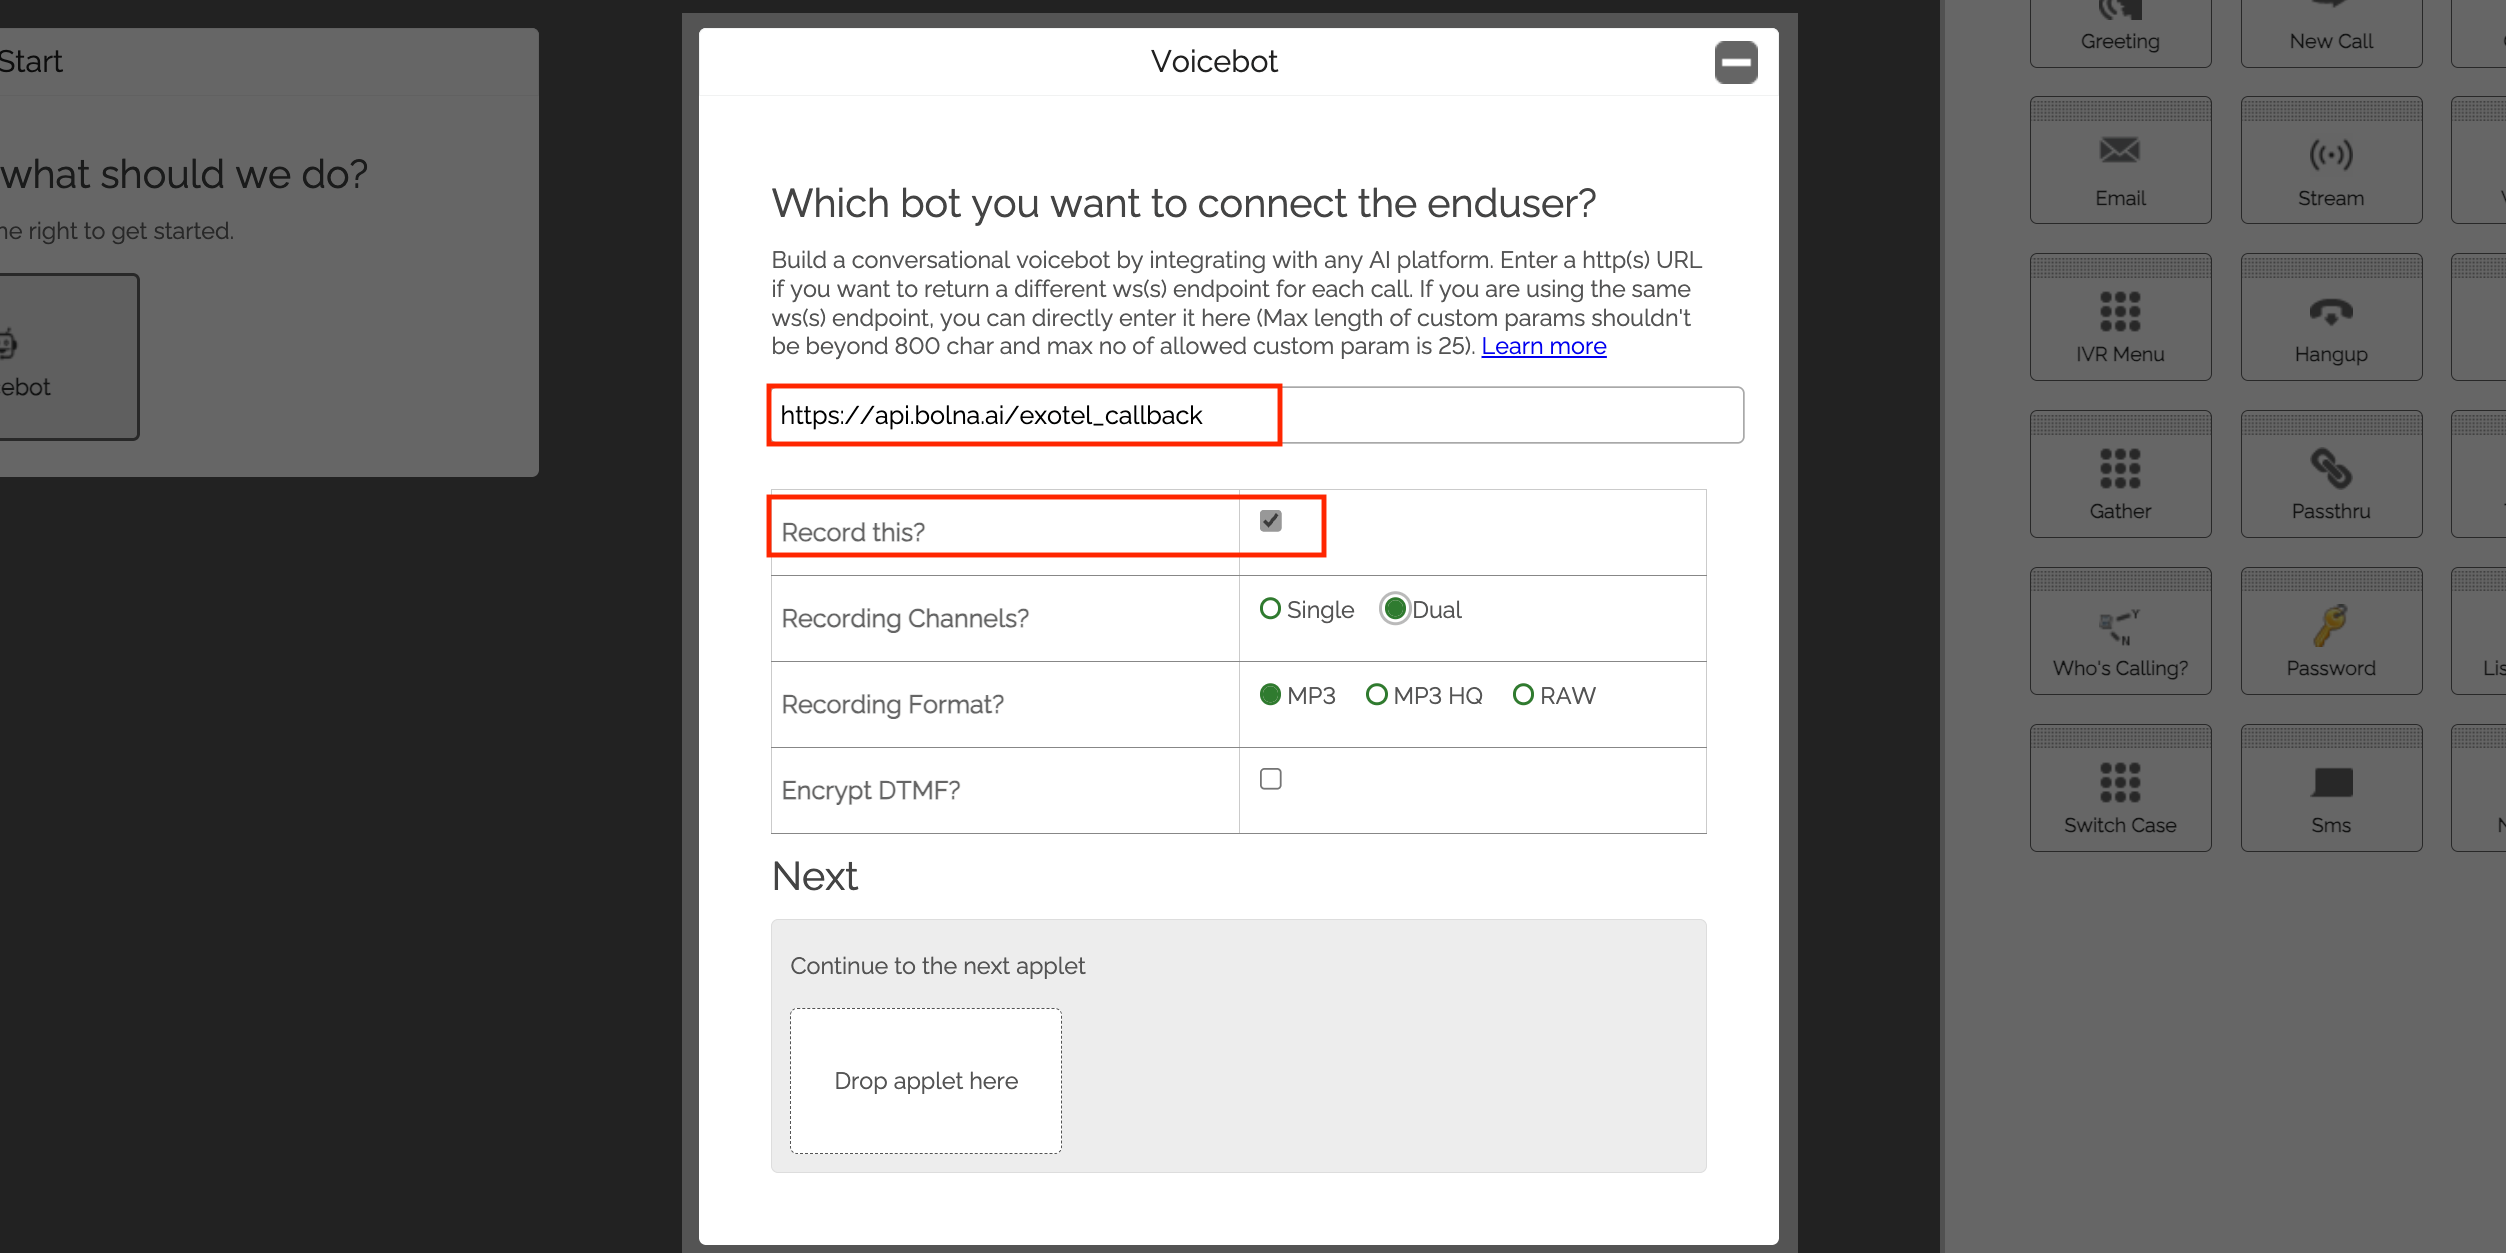The image size is (2506, 1253).
Task: Enable the Encrypt DTMF option
Action: (x=1270, y=779)
